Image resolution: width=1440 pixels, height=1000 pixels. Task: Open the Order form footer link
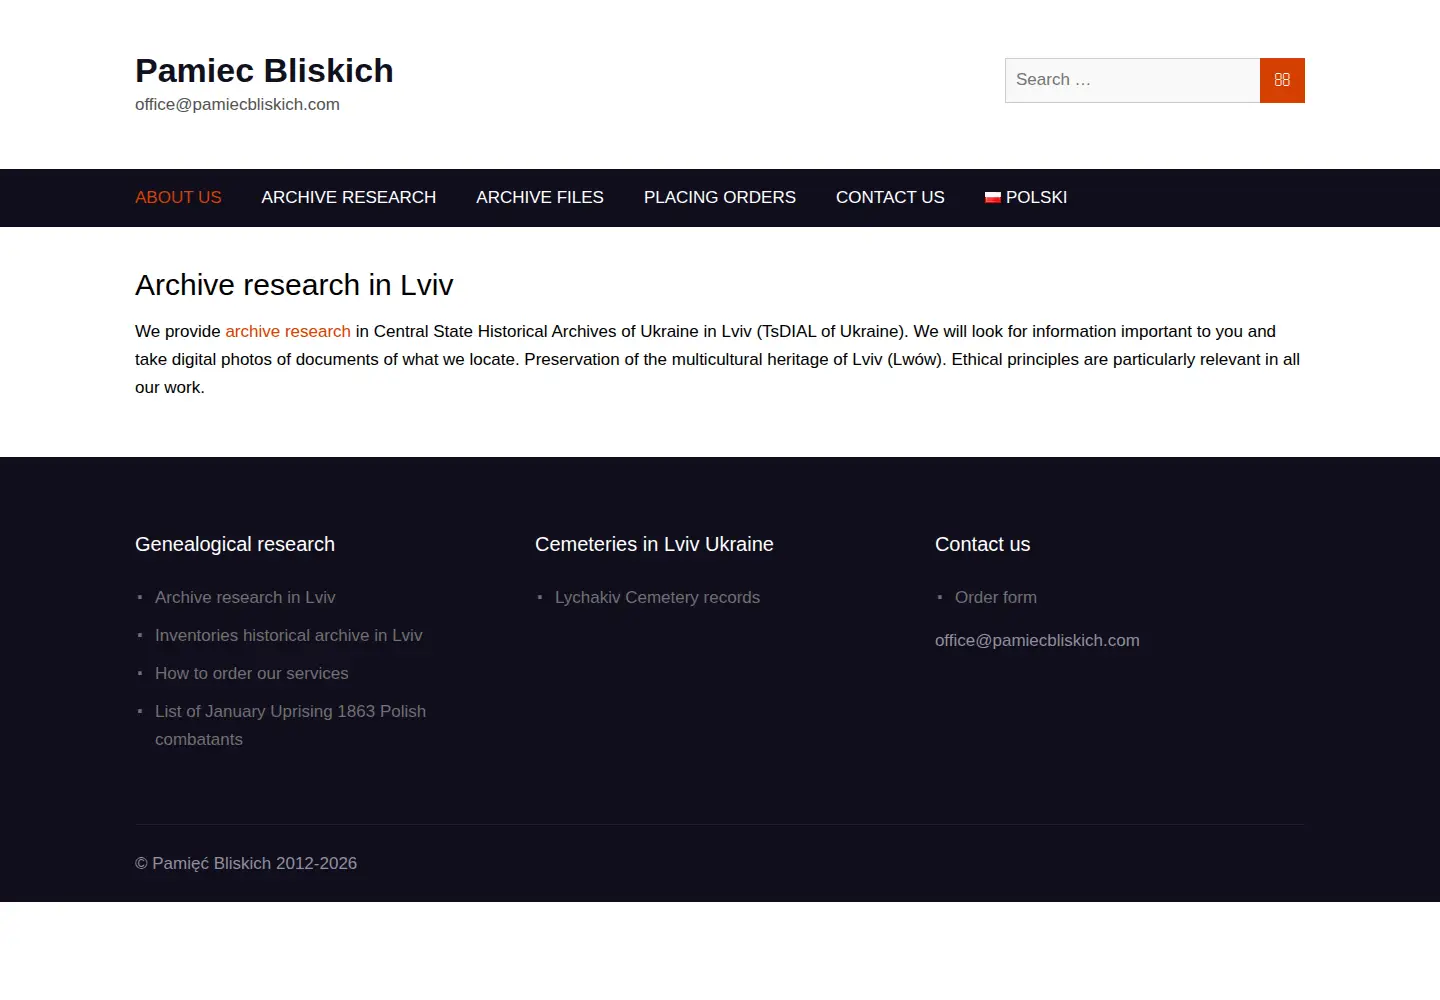[996, 597]
